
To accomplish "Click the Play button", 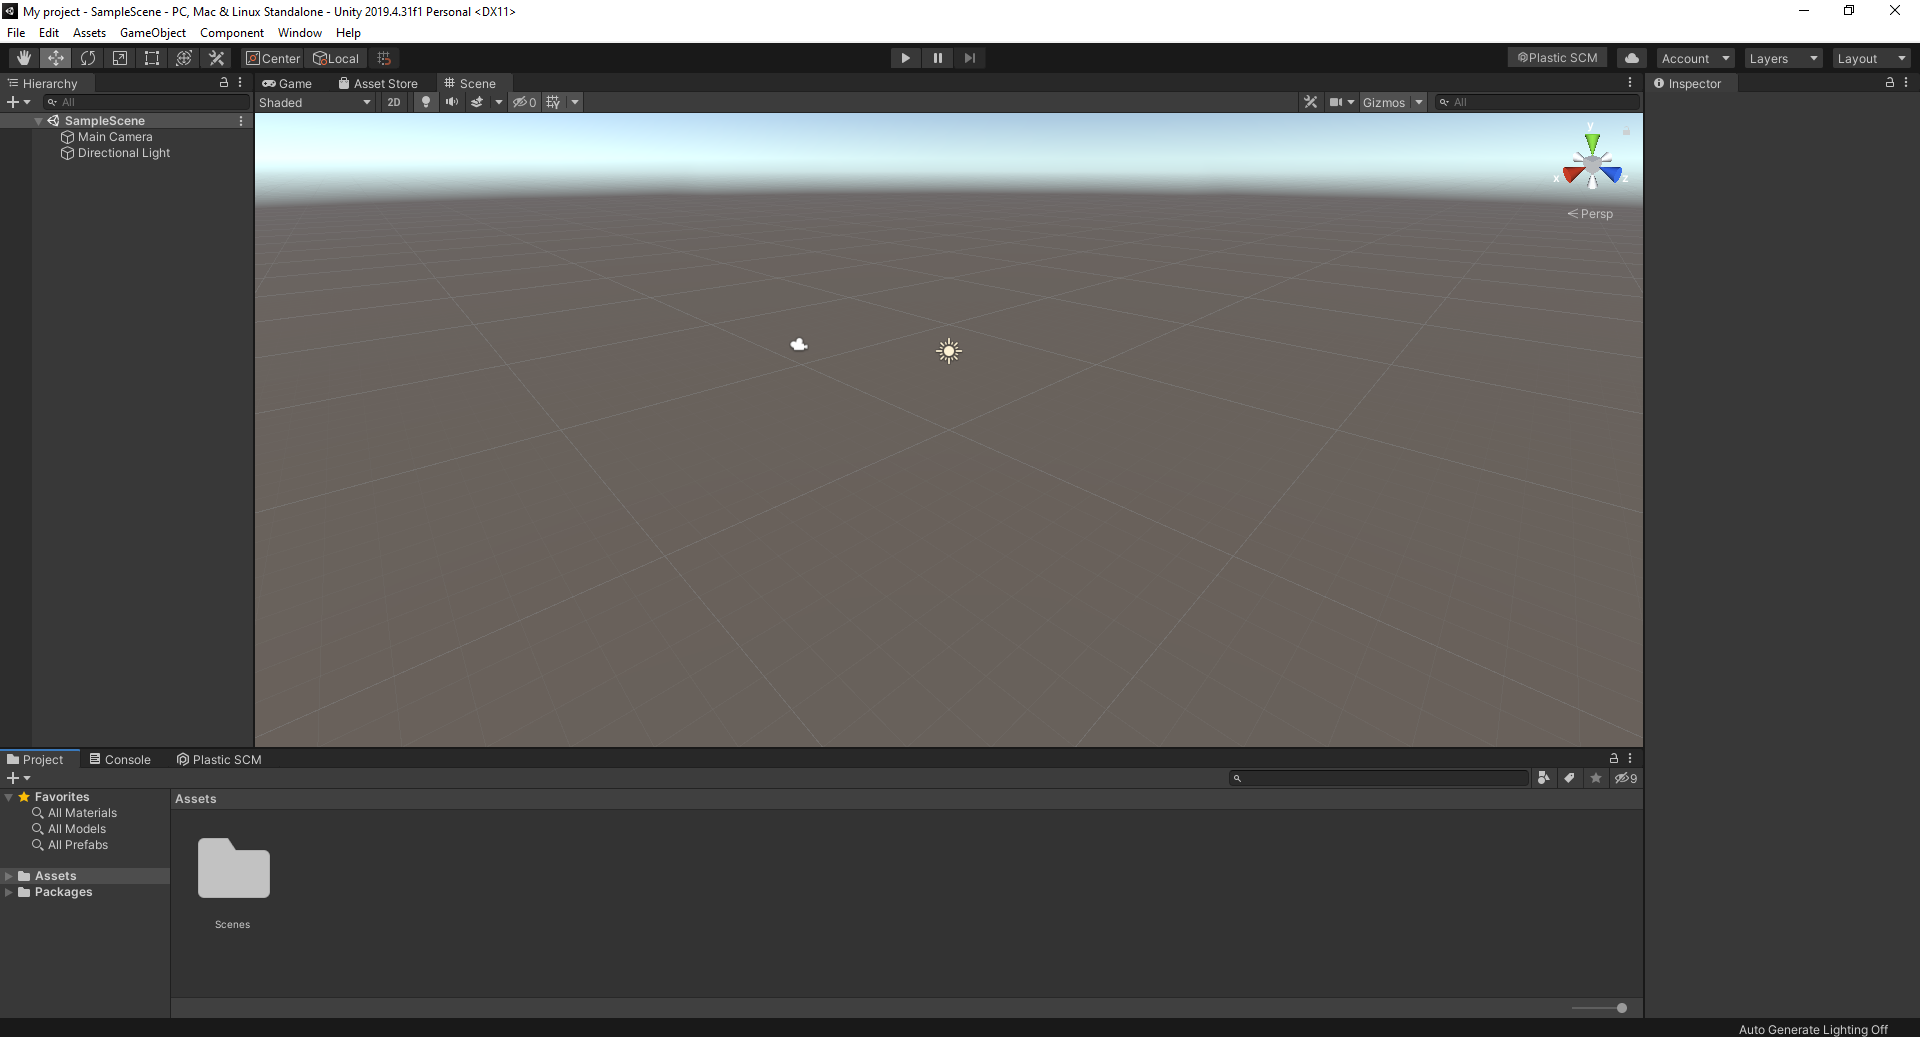I will click(906, 58).
